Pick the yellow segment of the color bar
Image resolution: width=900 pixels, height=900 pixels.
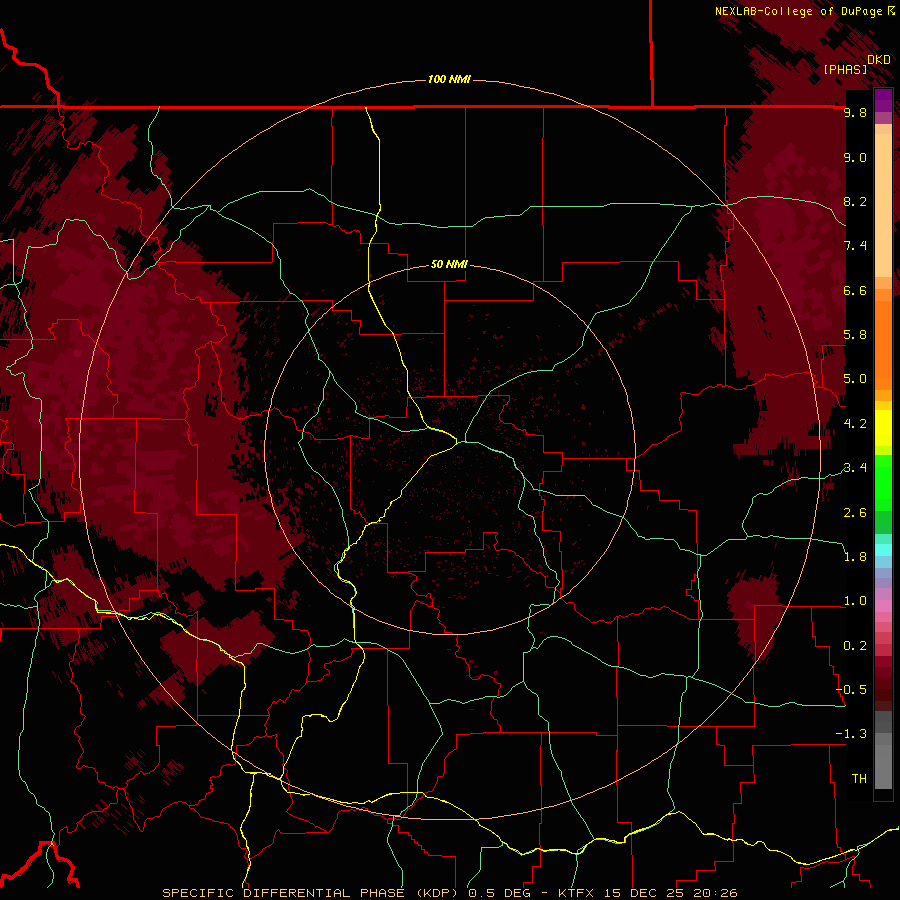(883, 428)
